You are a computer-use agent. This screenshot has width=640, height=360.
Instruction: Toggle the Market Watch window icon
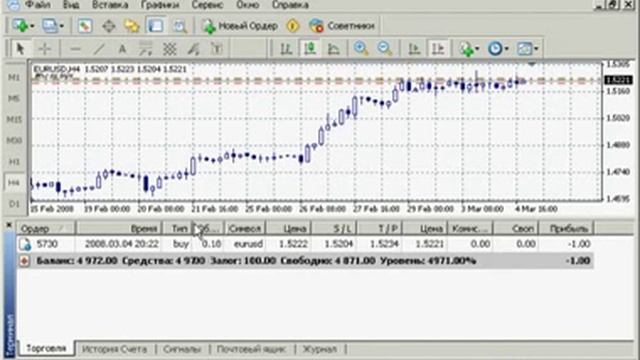[x=84, y=26]
